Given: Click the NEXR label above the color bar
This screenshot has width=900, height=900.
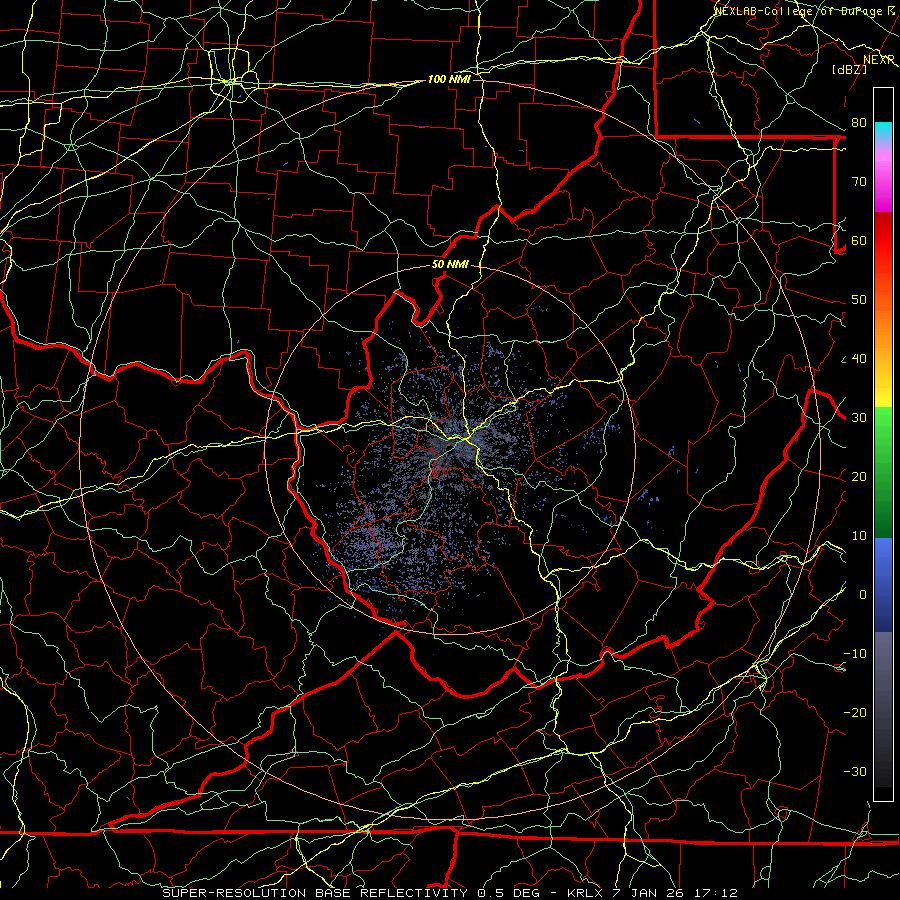Looking at the screenshot, I should coord(879,60).
